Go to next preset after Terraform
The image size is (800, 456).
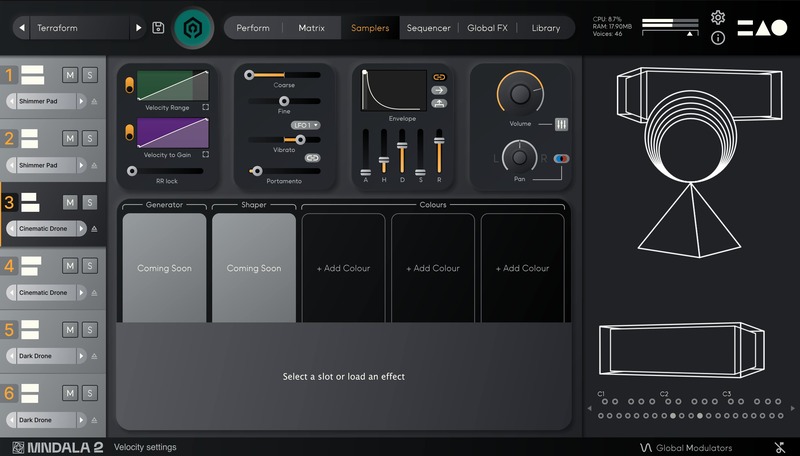coord(139,28)
